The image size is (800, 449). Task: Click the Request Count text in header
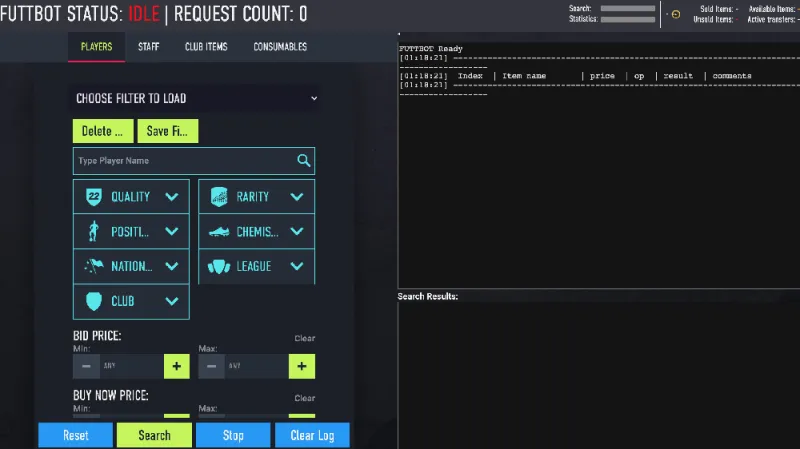241,14
